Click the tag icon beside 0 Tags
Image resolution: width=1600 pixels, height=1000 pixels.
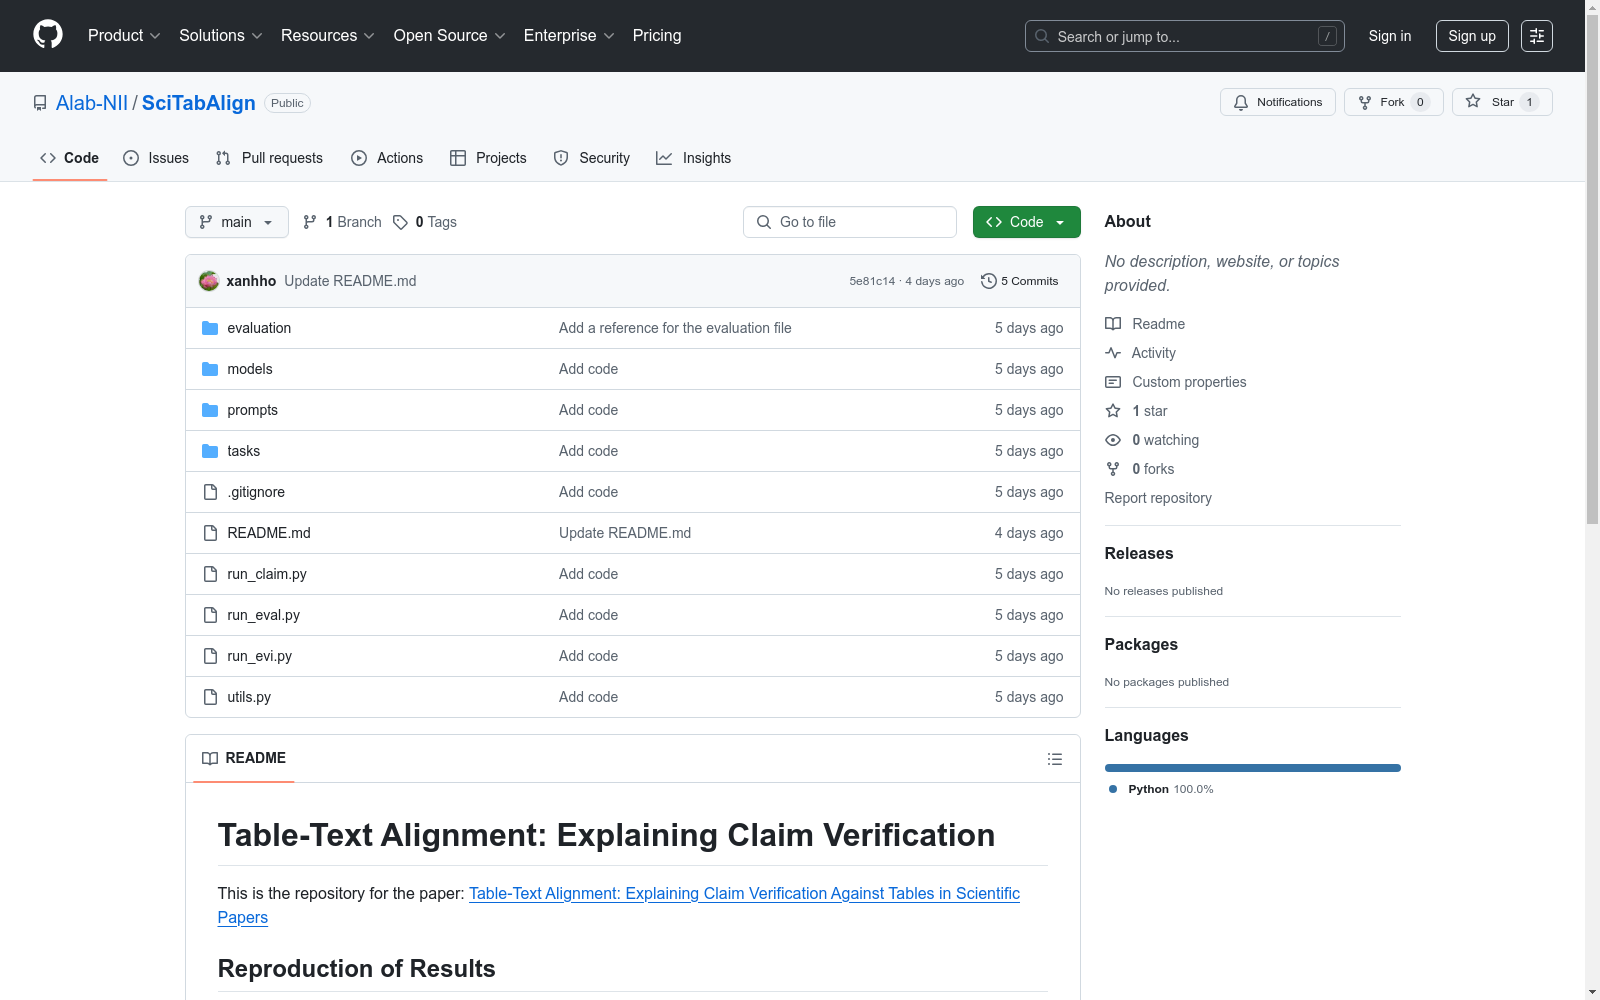pyautogui.click(x=400, y=222)
